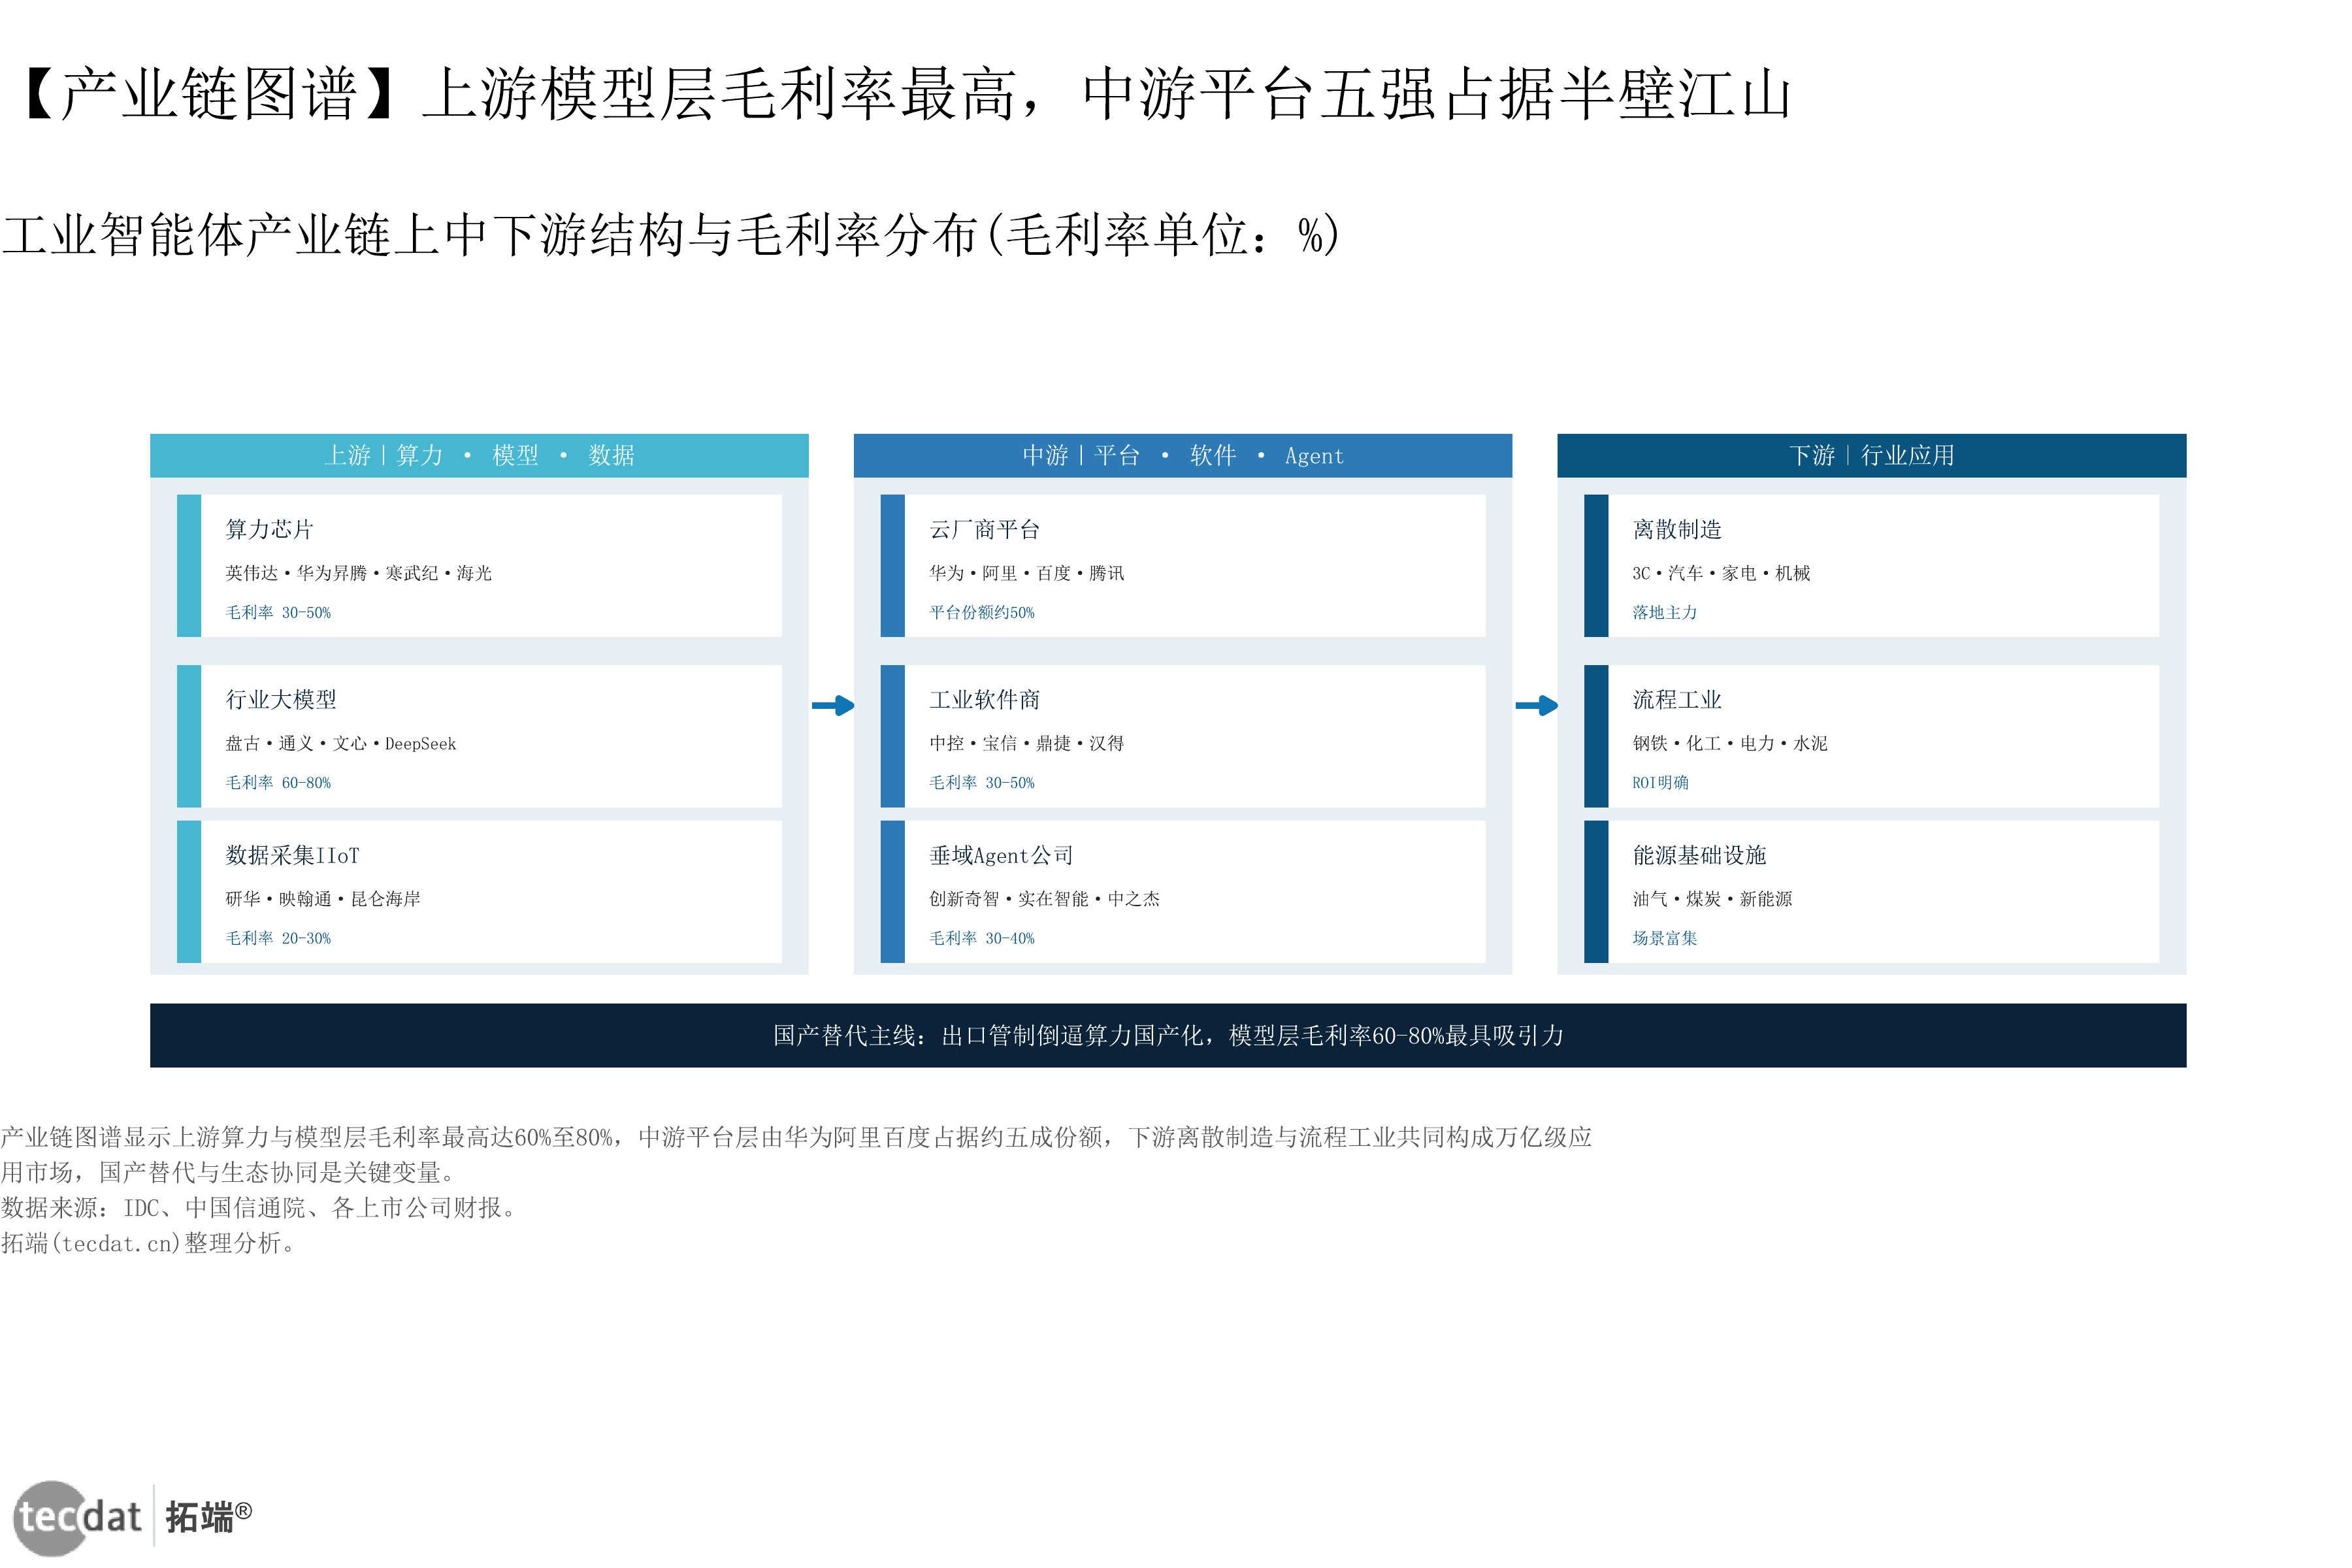Click the 行业大模型 card title
Screen dimensions: 2352x1568
tap(281, 699)
